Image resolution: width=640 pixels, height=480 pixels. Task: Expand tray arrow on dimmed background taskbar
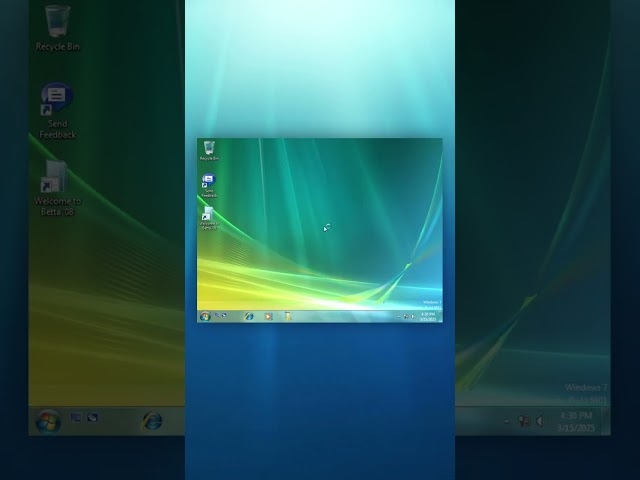[x=507, y=422]
